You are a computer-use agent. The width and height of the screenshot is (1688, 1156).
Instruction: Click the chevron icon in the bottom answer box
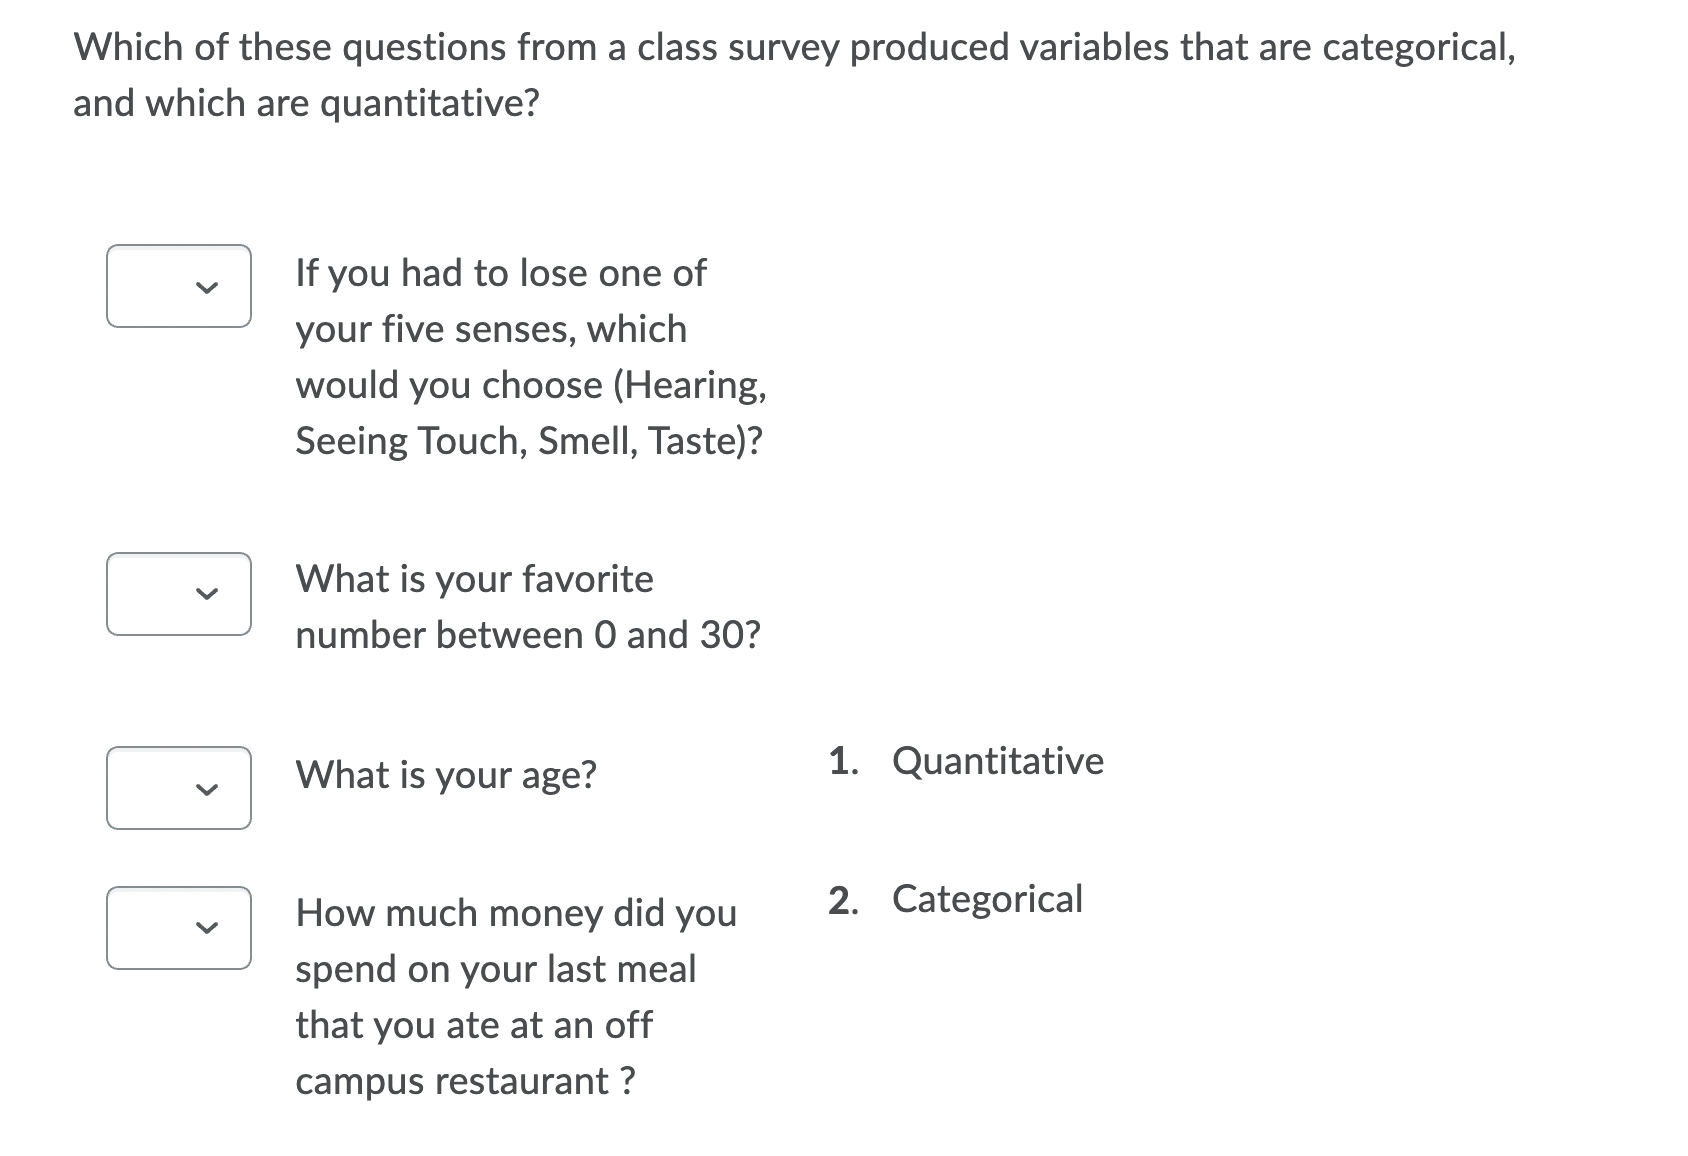click(205, 929)
